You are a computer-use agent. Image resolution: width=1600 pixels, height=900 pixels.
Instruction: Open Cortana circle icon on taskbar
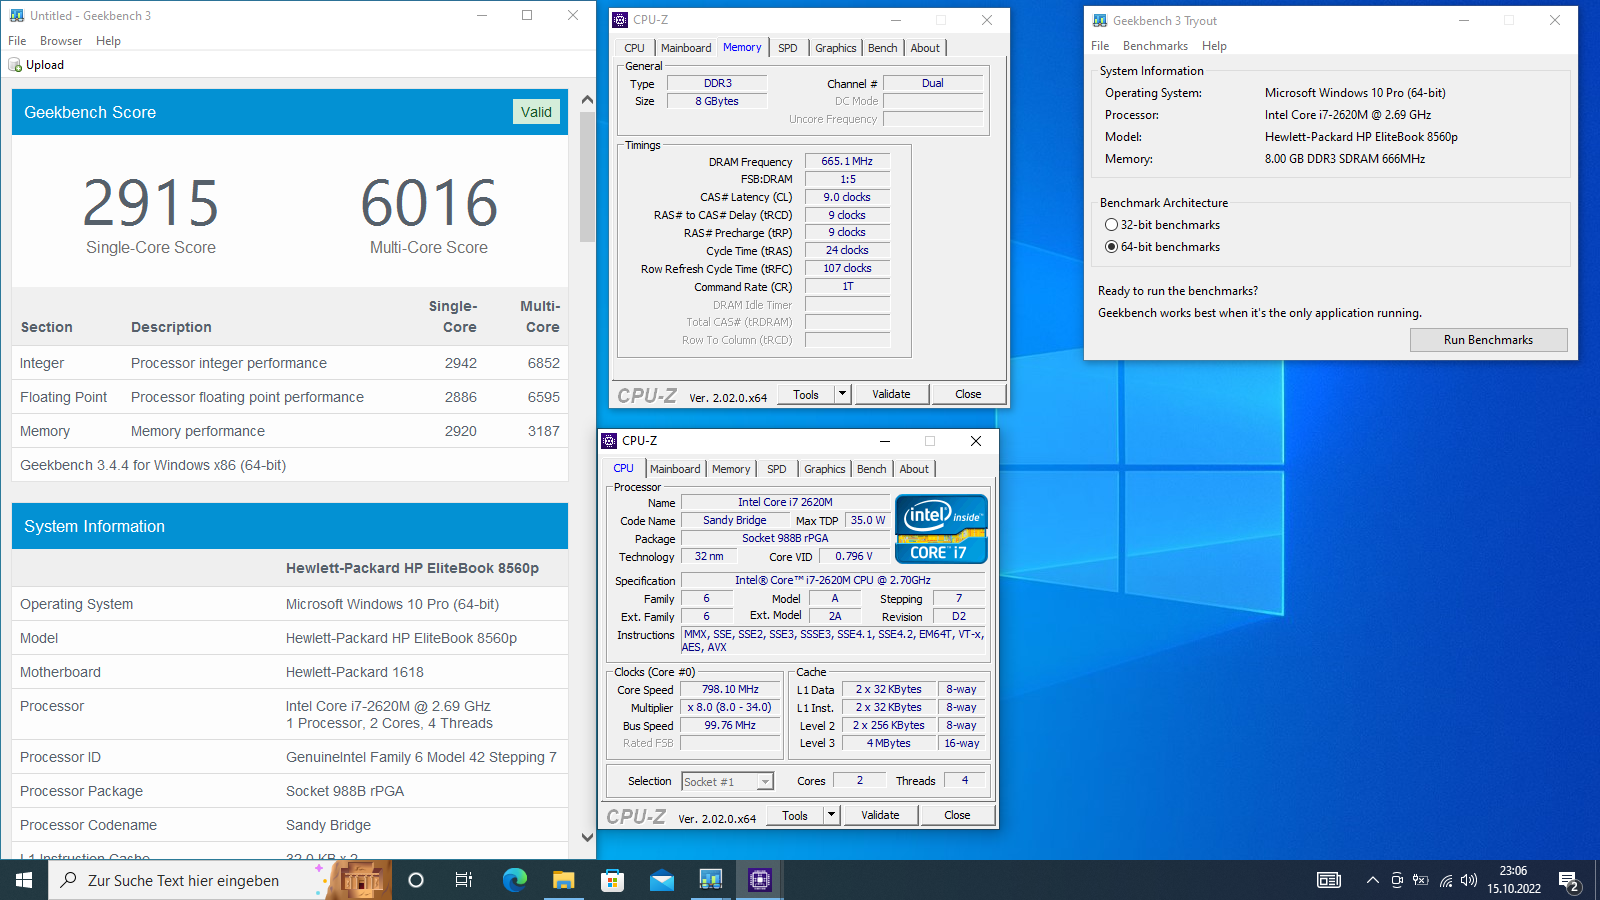click(416, 880)
